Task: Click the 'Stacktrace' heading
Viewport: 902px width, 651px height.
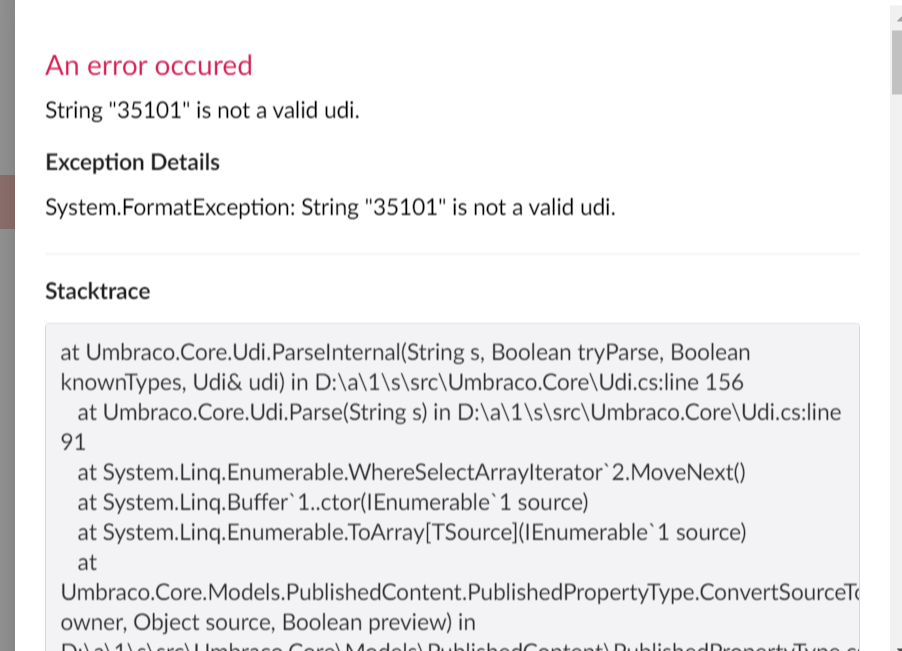Action: click(x=98, y=291)
